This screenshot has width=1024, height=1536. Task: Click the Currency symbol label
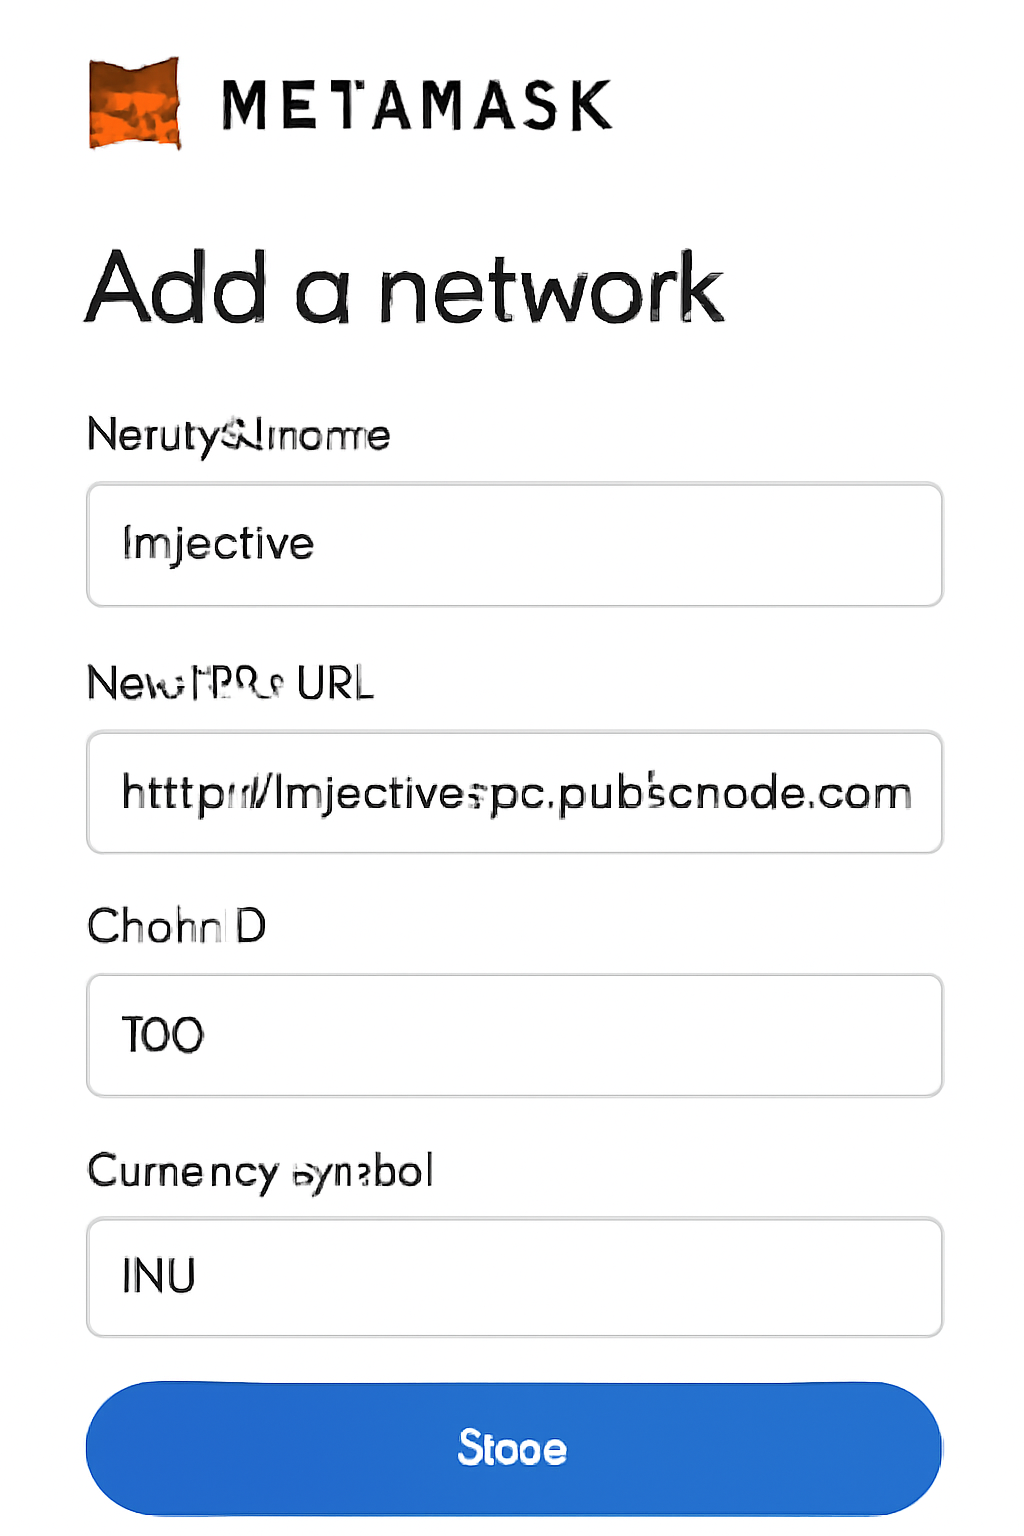click(x=260, y=1170)
